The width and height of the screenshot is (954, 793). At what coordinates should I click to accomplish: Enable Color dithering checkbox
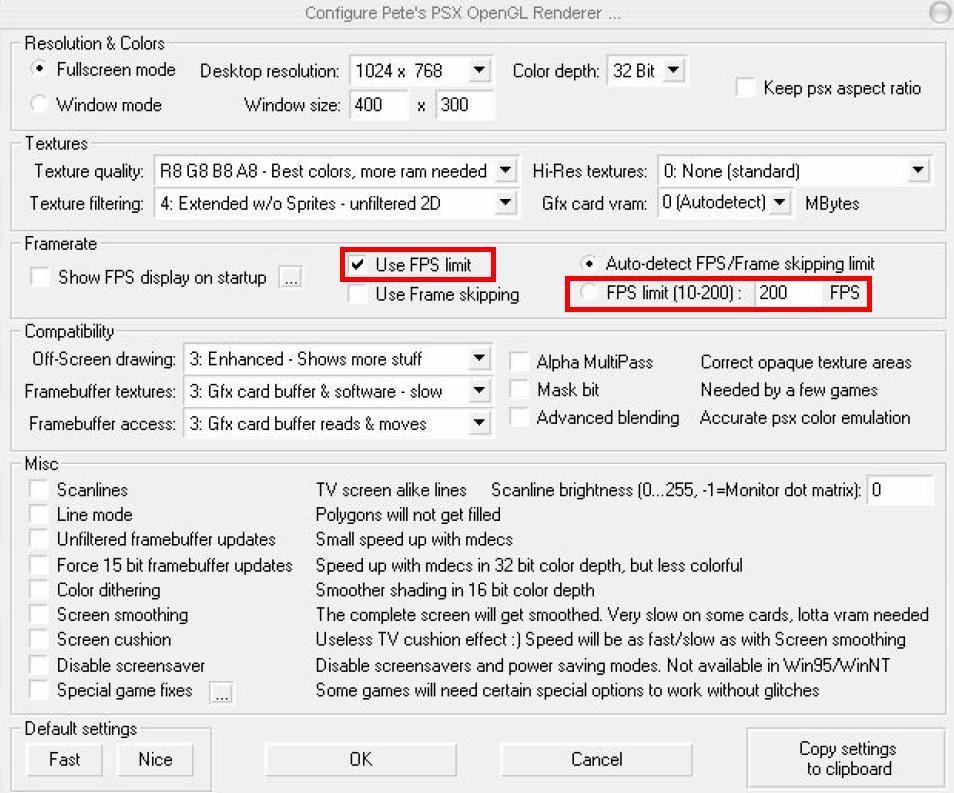click(40, 590)
